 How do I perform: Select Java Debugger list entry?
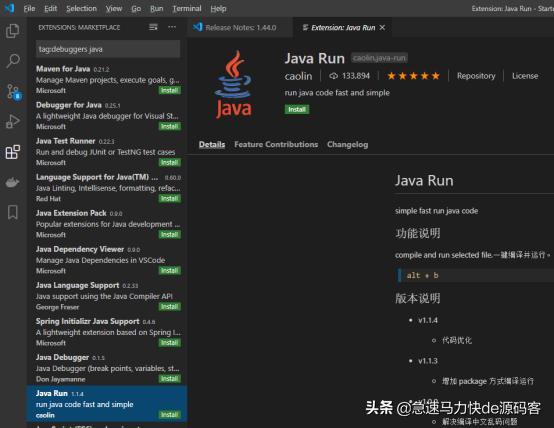coord(107,368)
